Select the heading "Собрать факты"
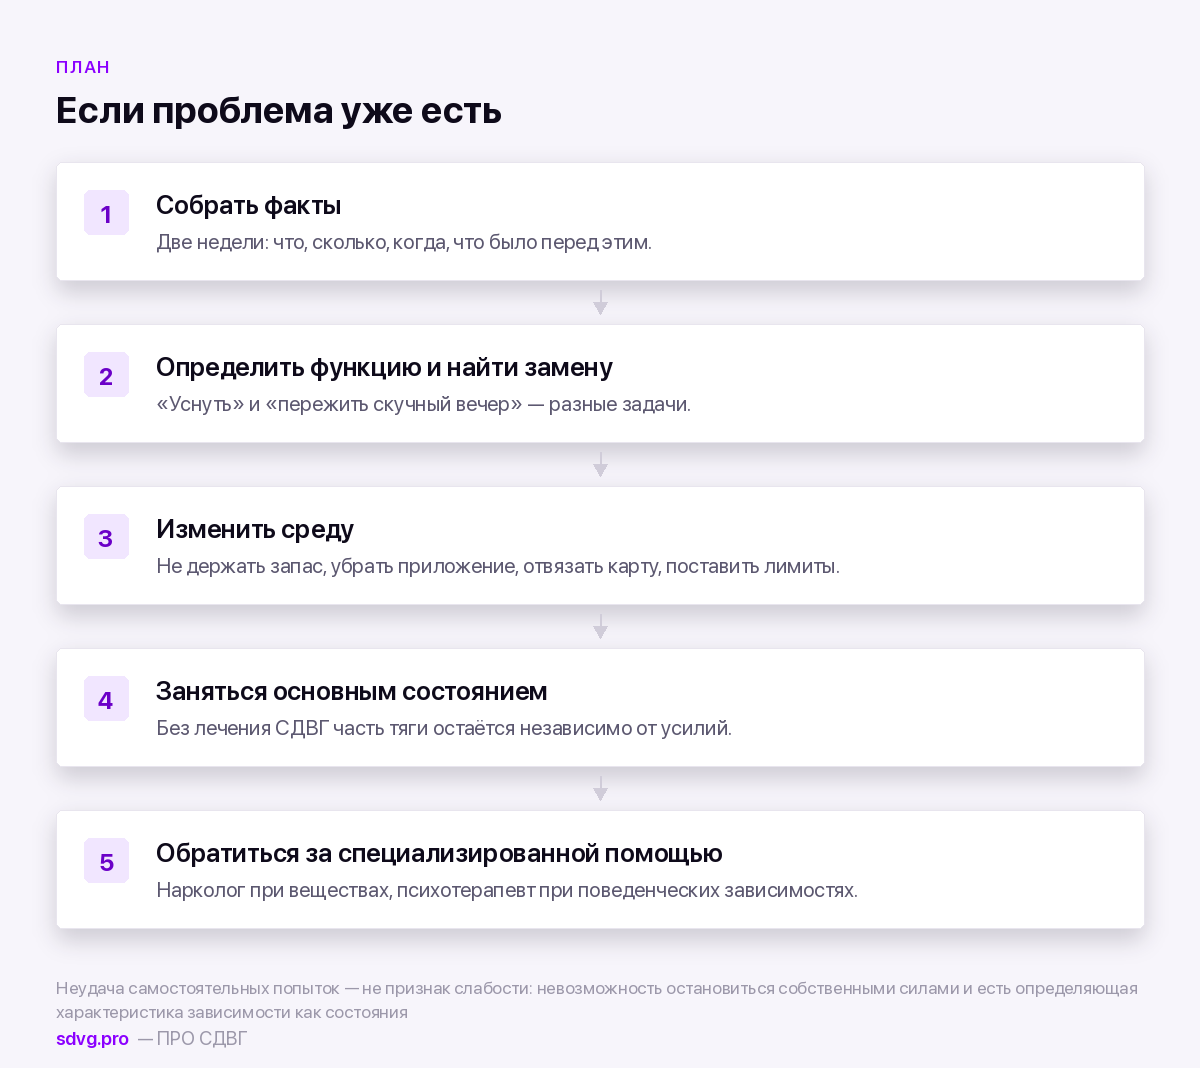 [x=248, y=205]
